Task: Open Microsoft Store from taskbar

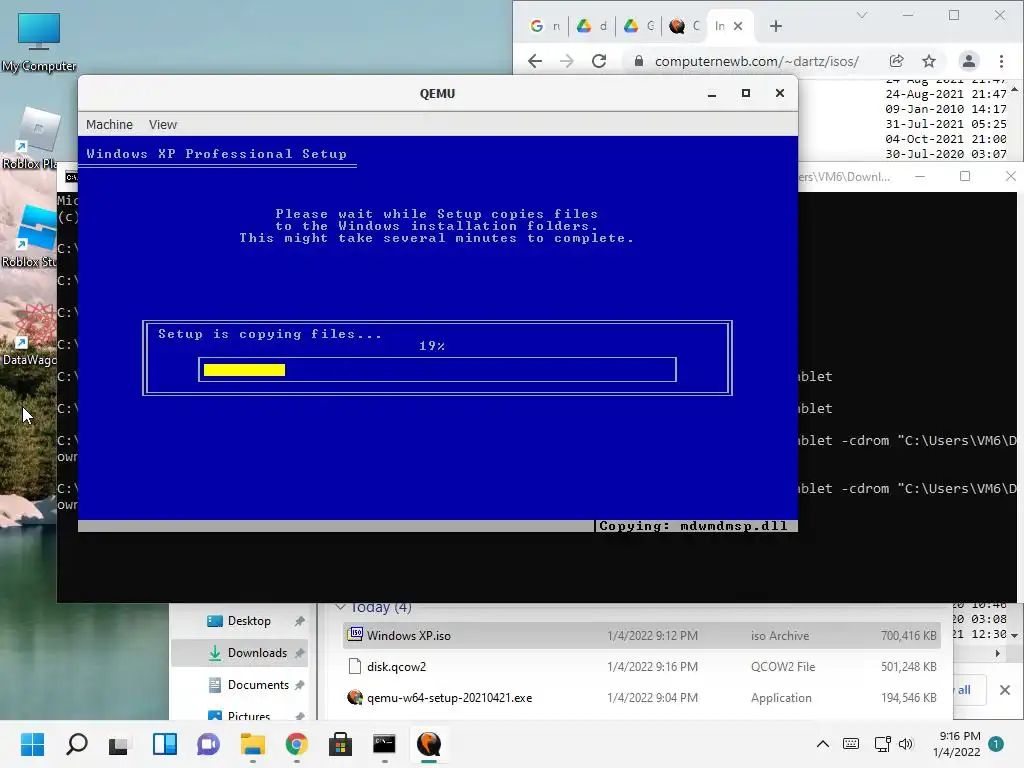Action: point(340,744)
